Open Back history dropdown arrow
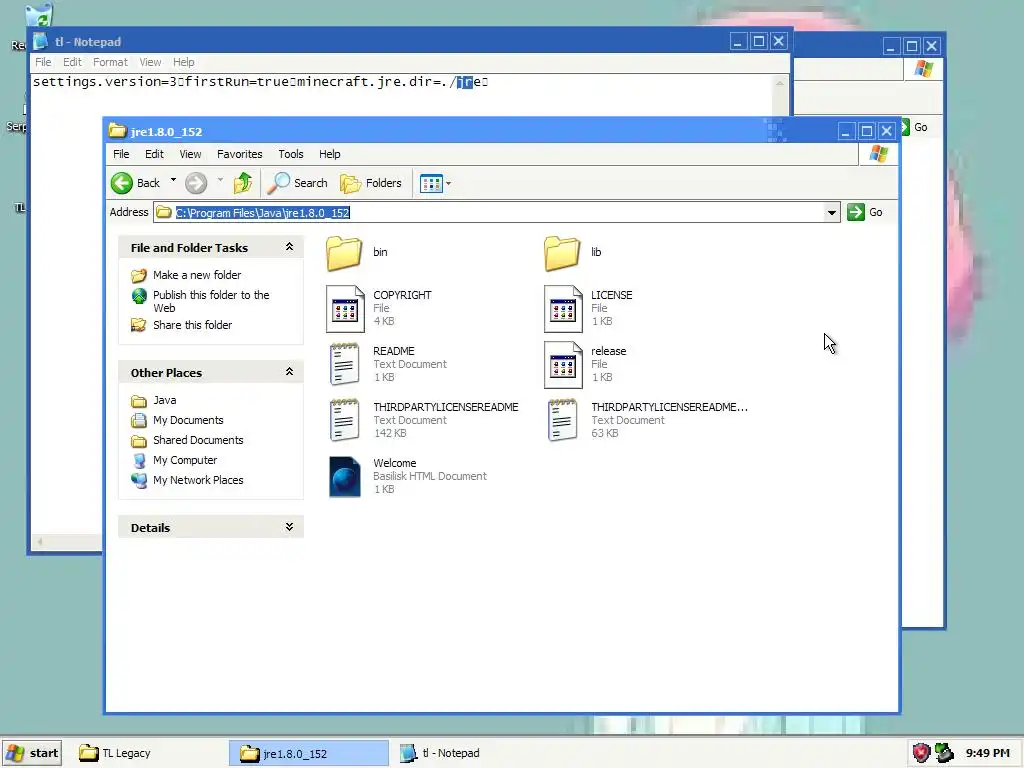This screenshot has width=1024, height=768. click(x=173, y=180)
